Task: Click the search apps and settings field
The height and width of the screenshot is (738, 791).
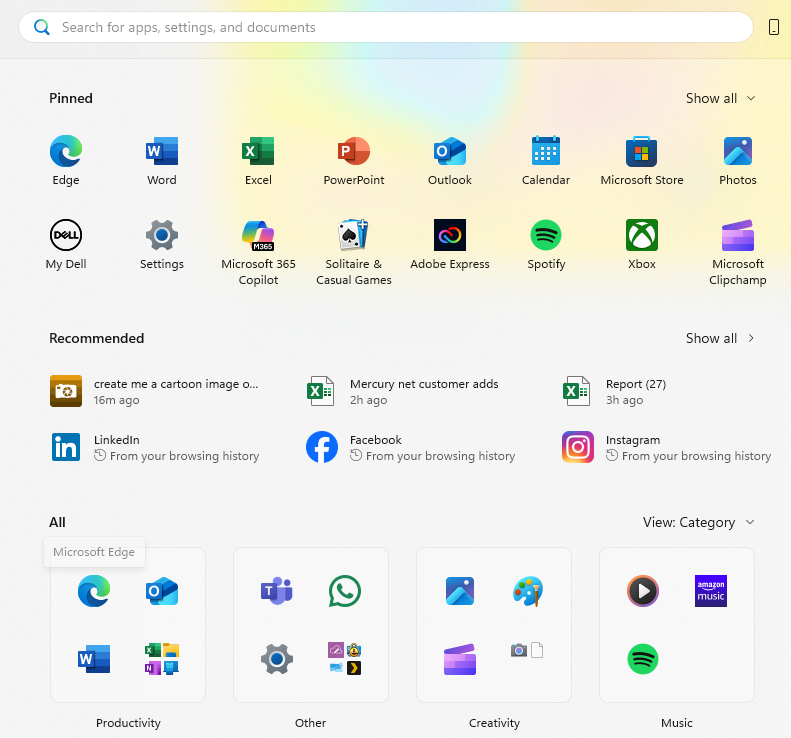Action: pyautogui.click(x=386, y=27)
